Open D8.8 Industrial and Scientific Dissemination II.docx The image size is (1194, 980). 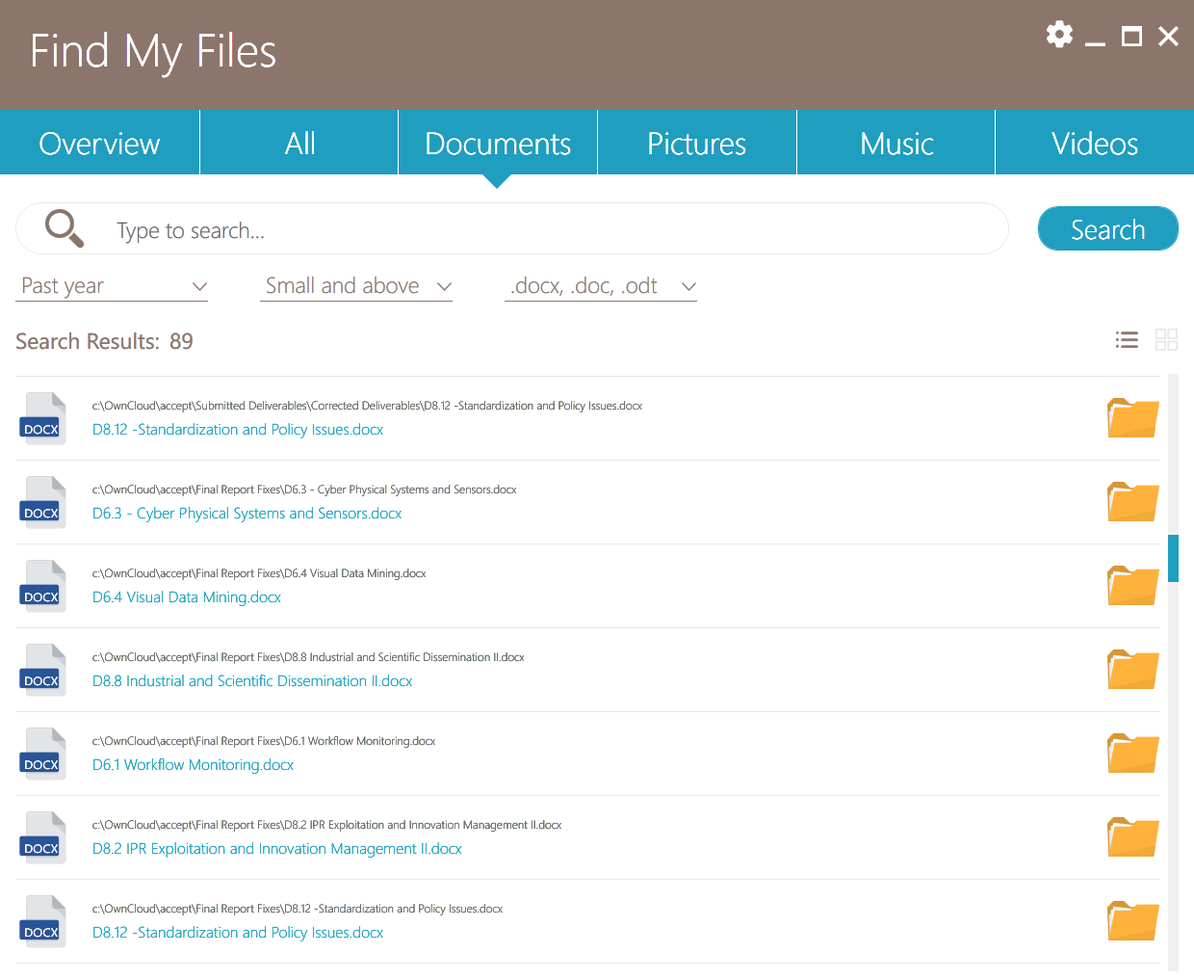click(252, 681)
